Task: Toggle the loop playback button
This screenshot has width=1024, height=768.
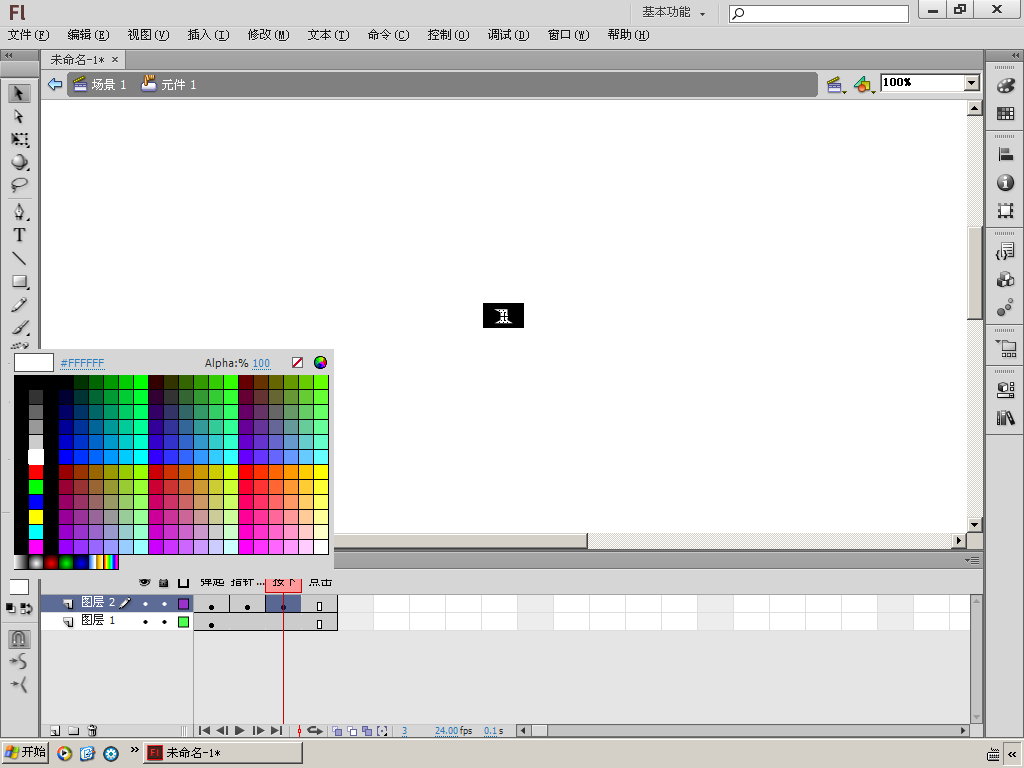Action: [x=315, y=731]
